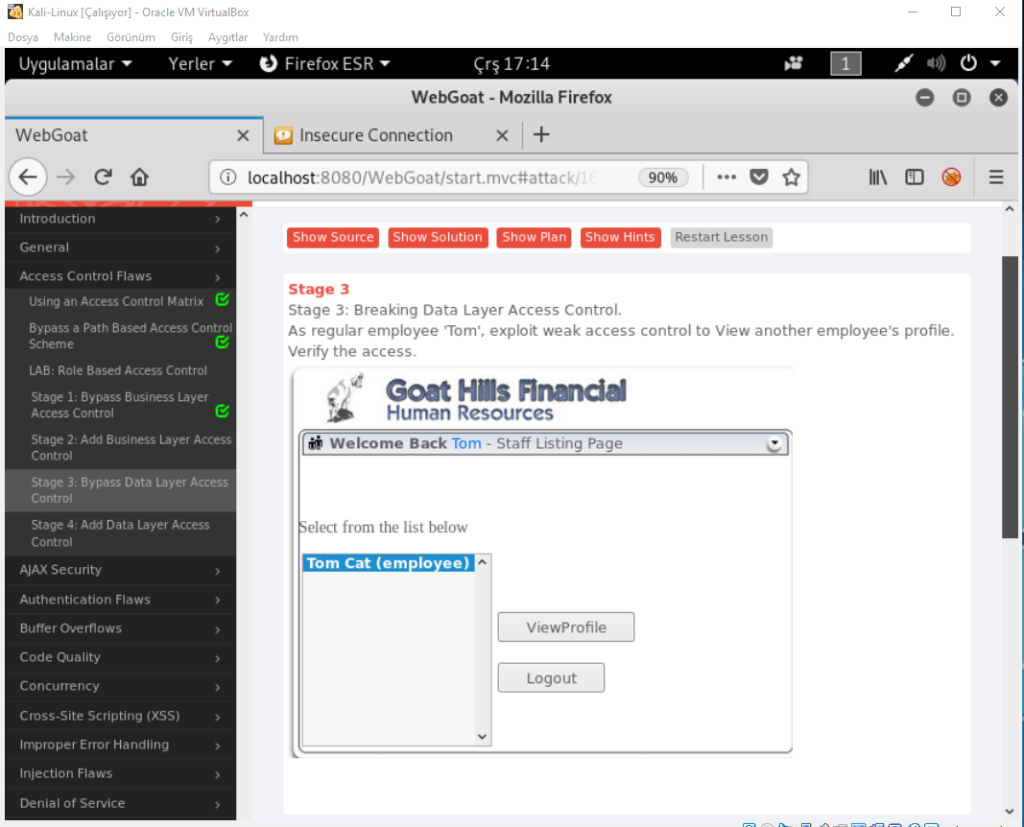Bookmark this page with the star icon

[791, 177]
